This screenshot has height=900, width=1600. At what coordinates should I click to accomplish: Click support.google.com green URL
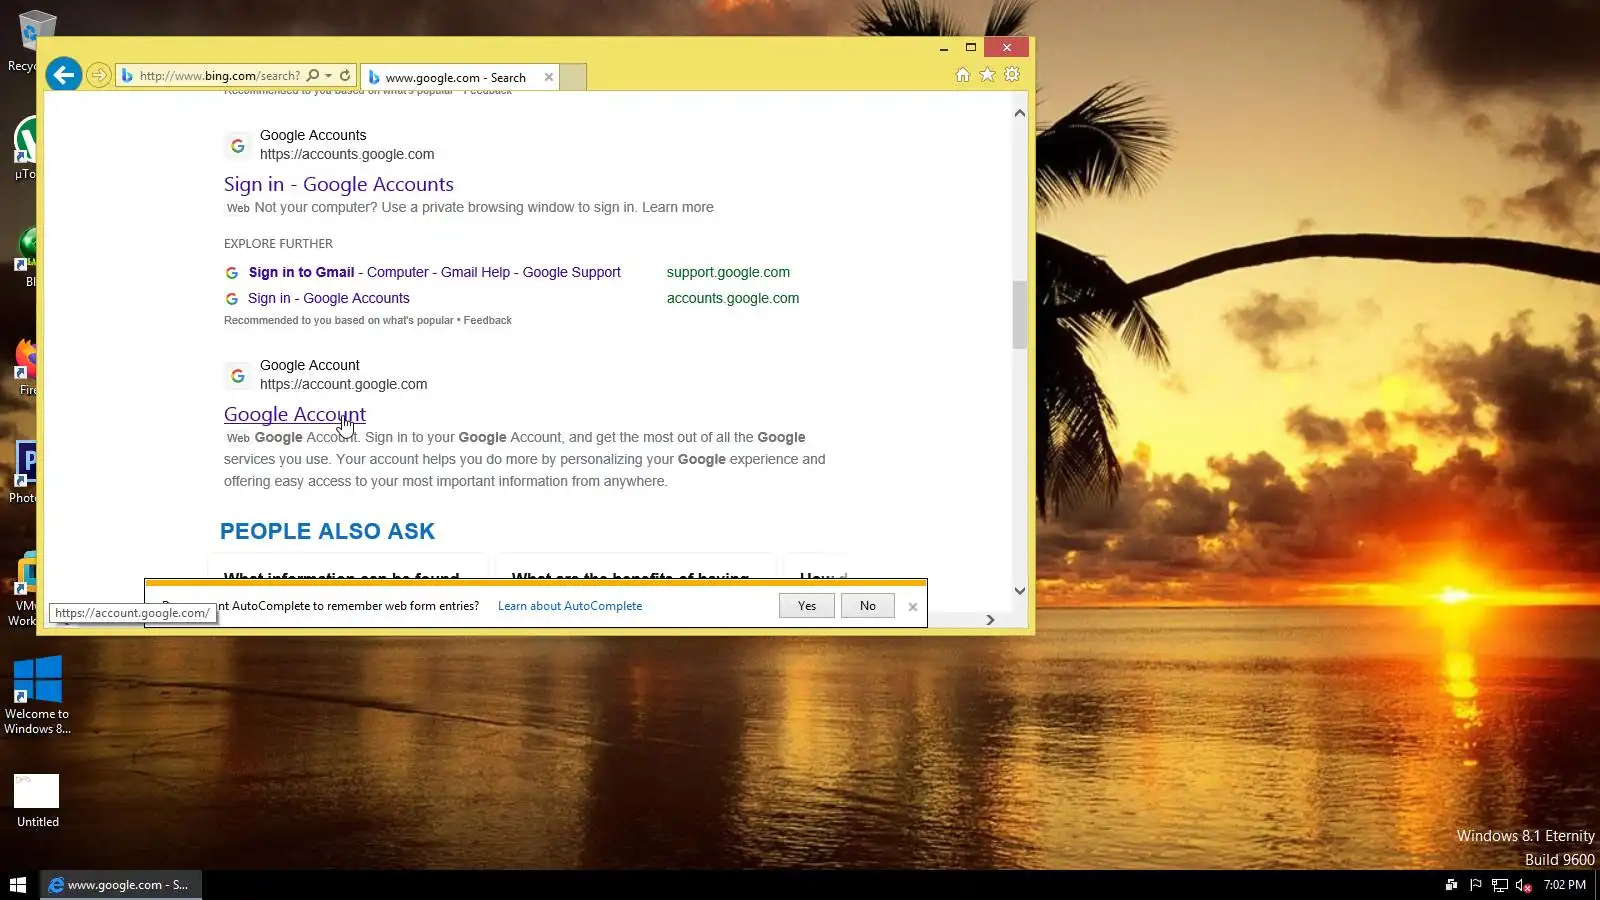[x=728, y=272]
